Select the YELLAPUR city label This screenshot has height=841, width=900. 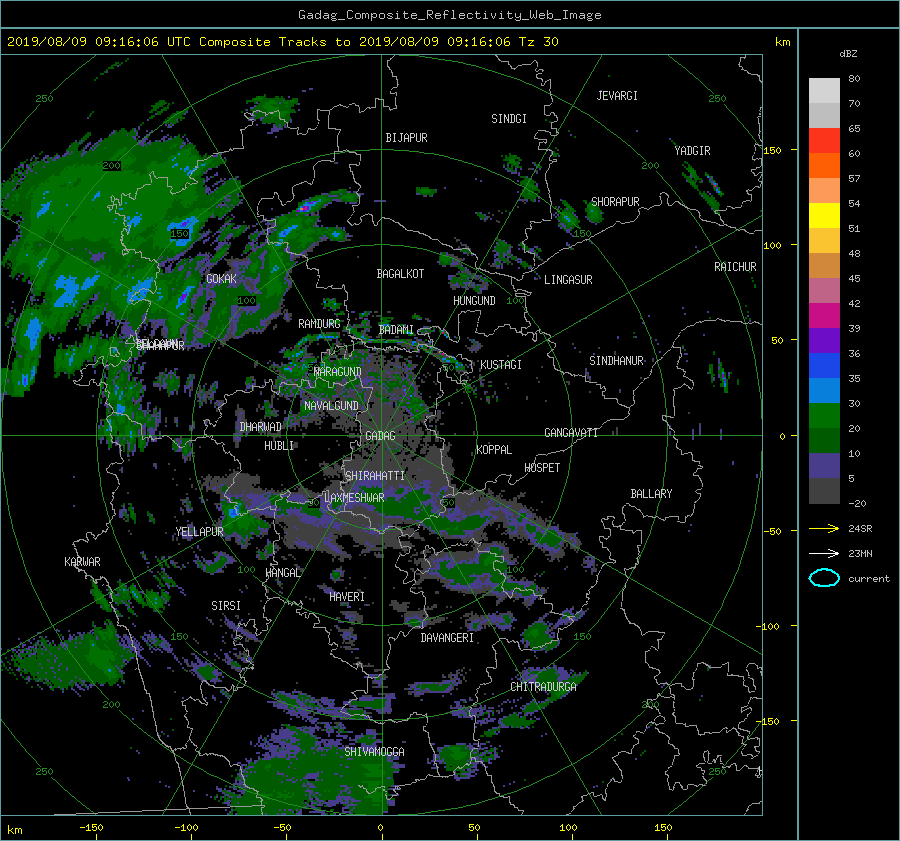199,532
